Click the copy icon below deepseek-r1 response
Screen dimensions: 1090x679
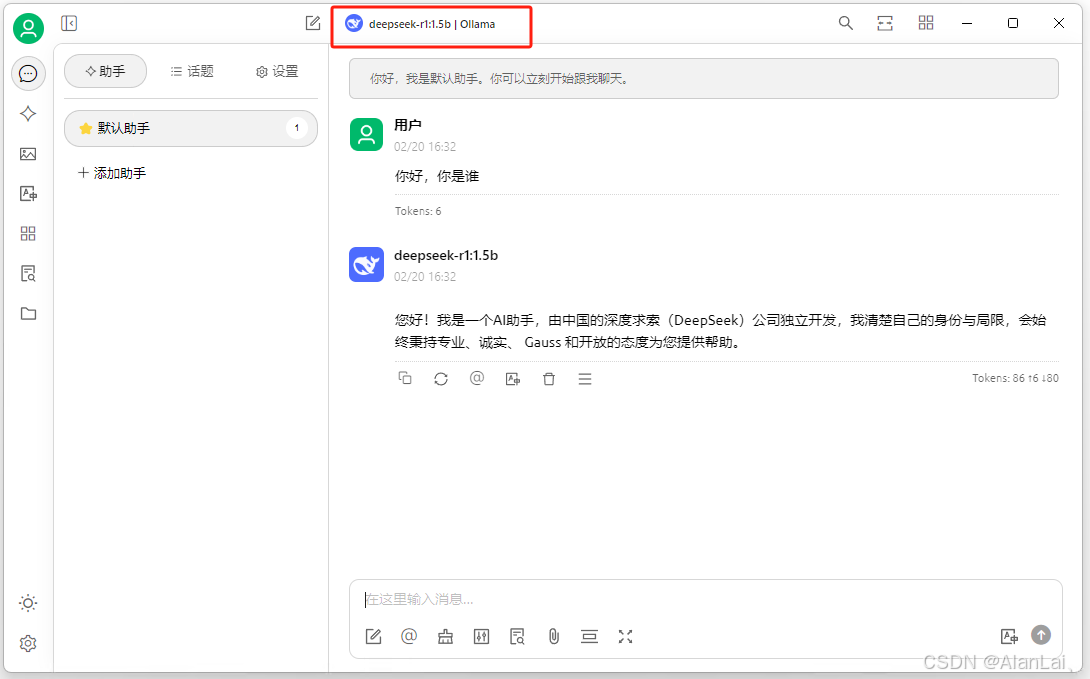(x=405, y=378)
